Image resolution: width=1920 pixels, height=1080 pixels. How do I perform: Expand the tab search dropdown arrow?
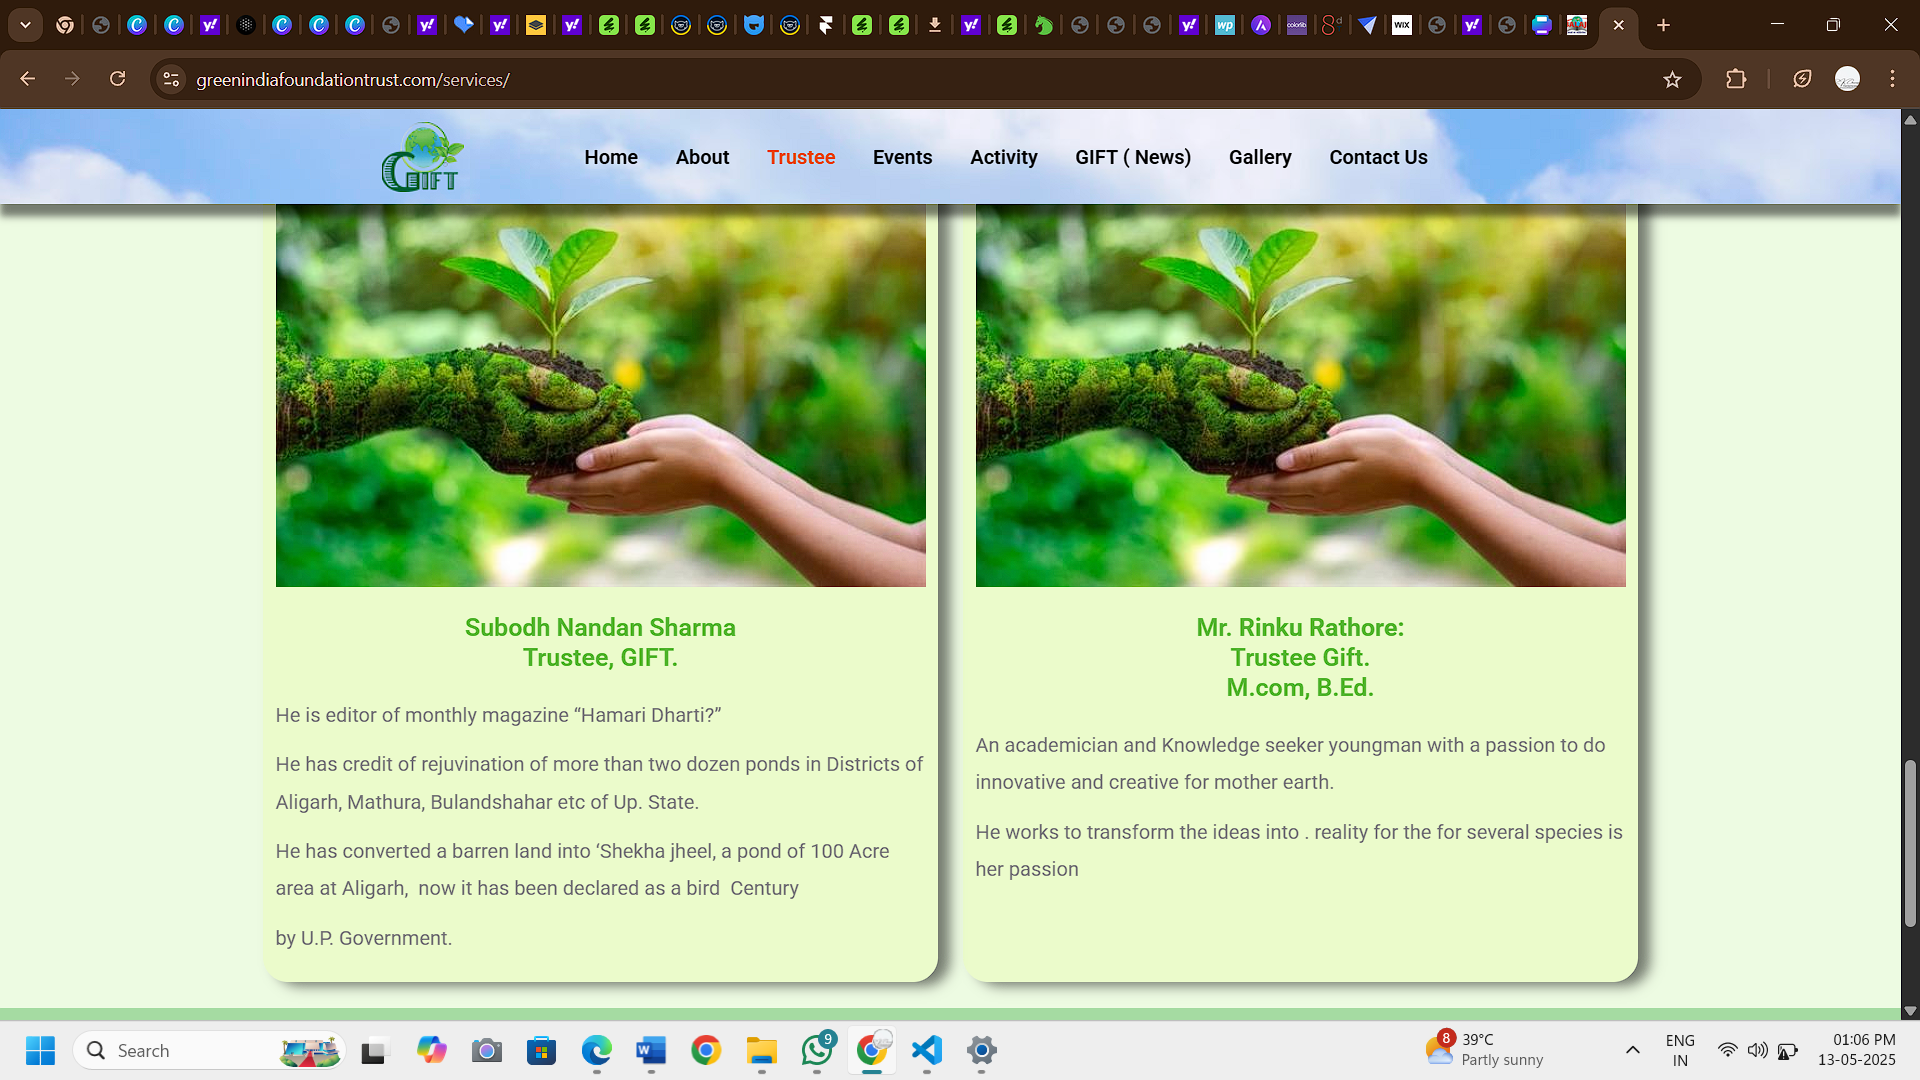pyautogui.click(x=25, y=25)
